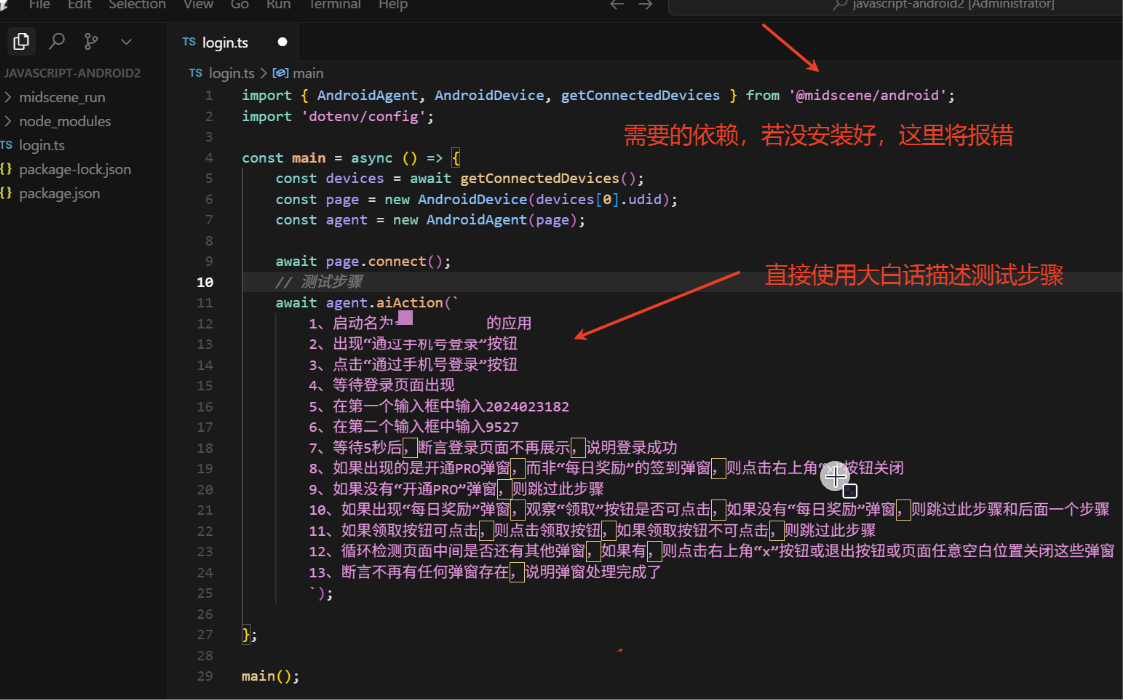Viewport: 1123px width, 700px height.
Task: Open the Help menu
Action: pos(392,5)
